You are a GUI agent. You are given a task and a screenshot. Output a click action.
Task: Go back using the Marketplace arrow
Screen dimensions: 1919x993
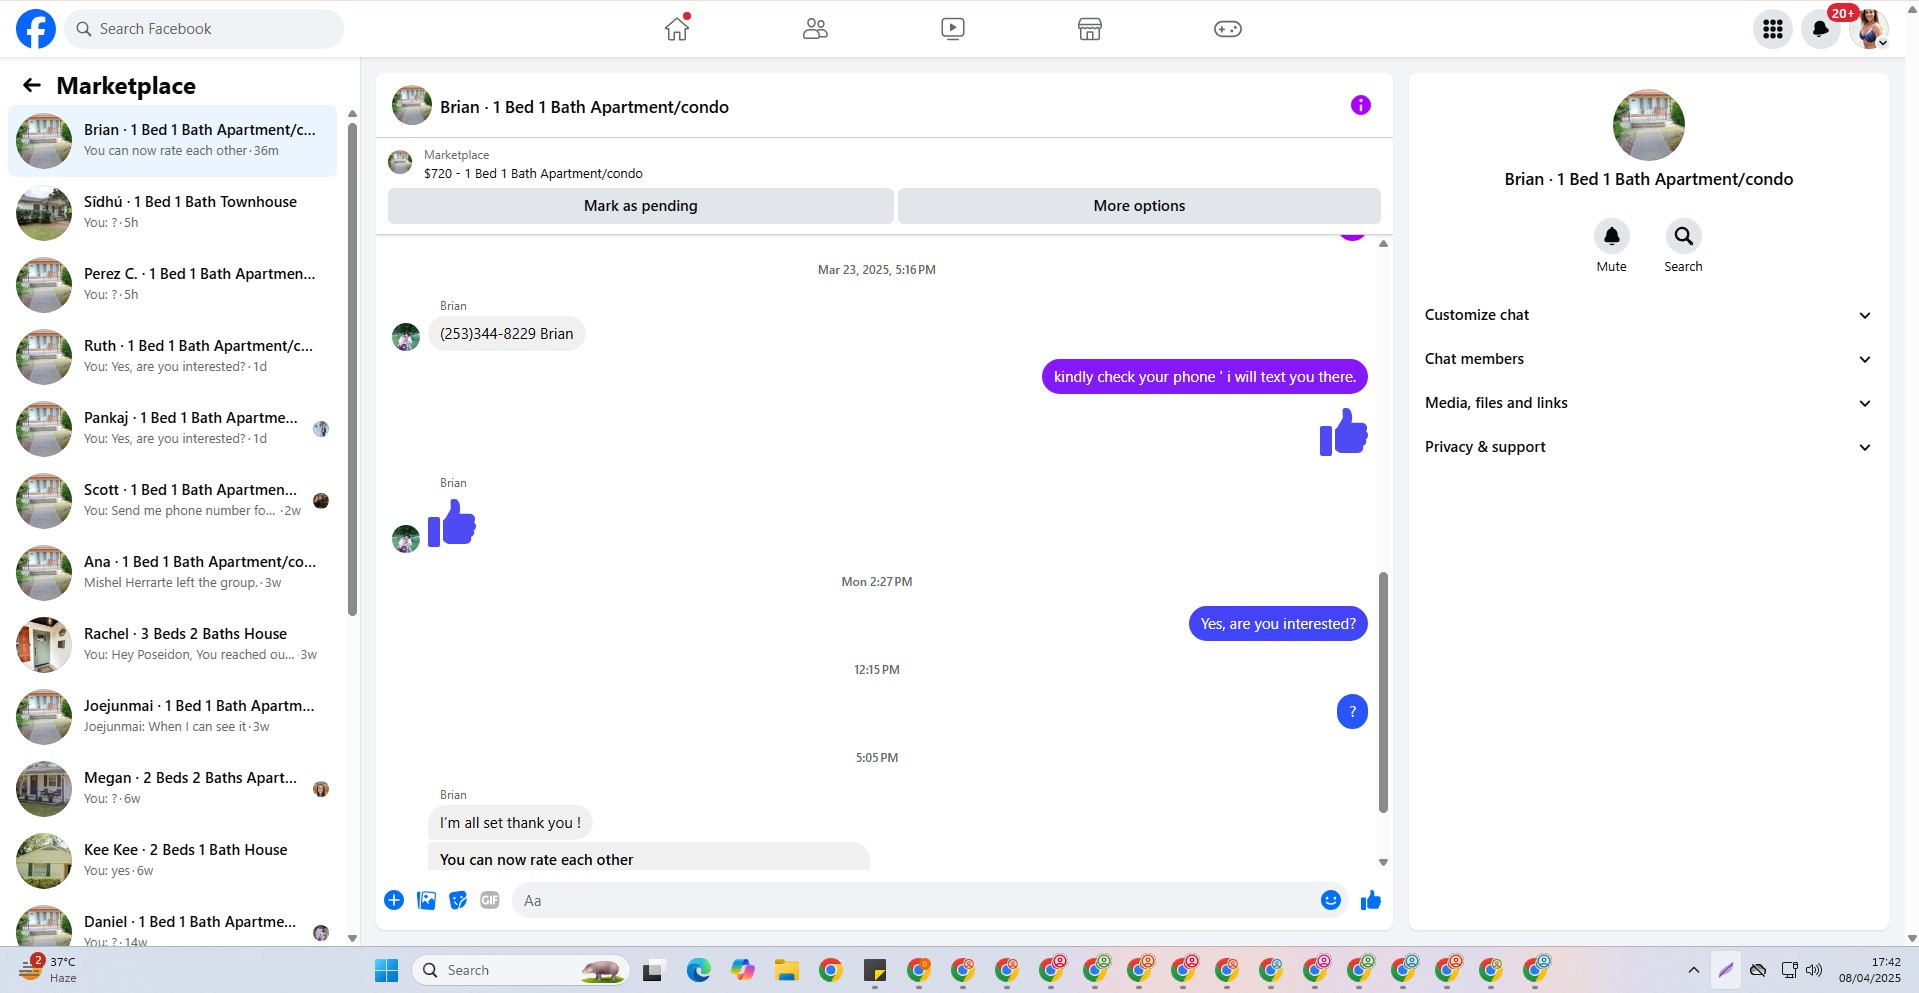(x=32, y=85)
